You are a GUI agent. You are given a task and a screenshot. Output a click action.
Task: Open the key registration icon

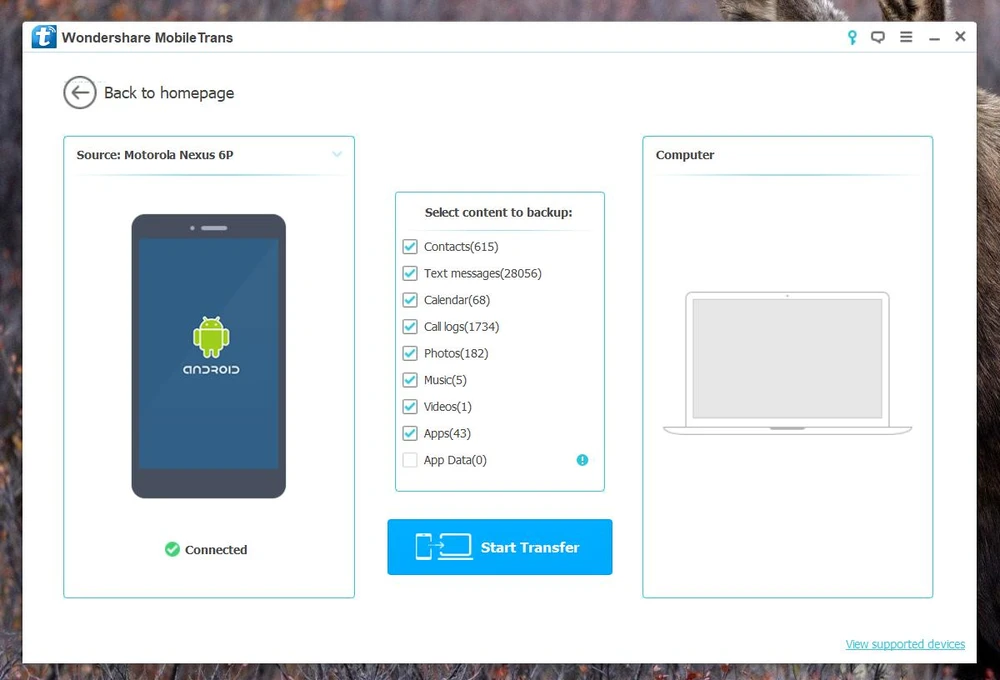coord(852,38)
